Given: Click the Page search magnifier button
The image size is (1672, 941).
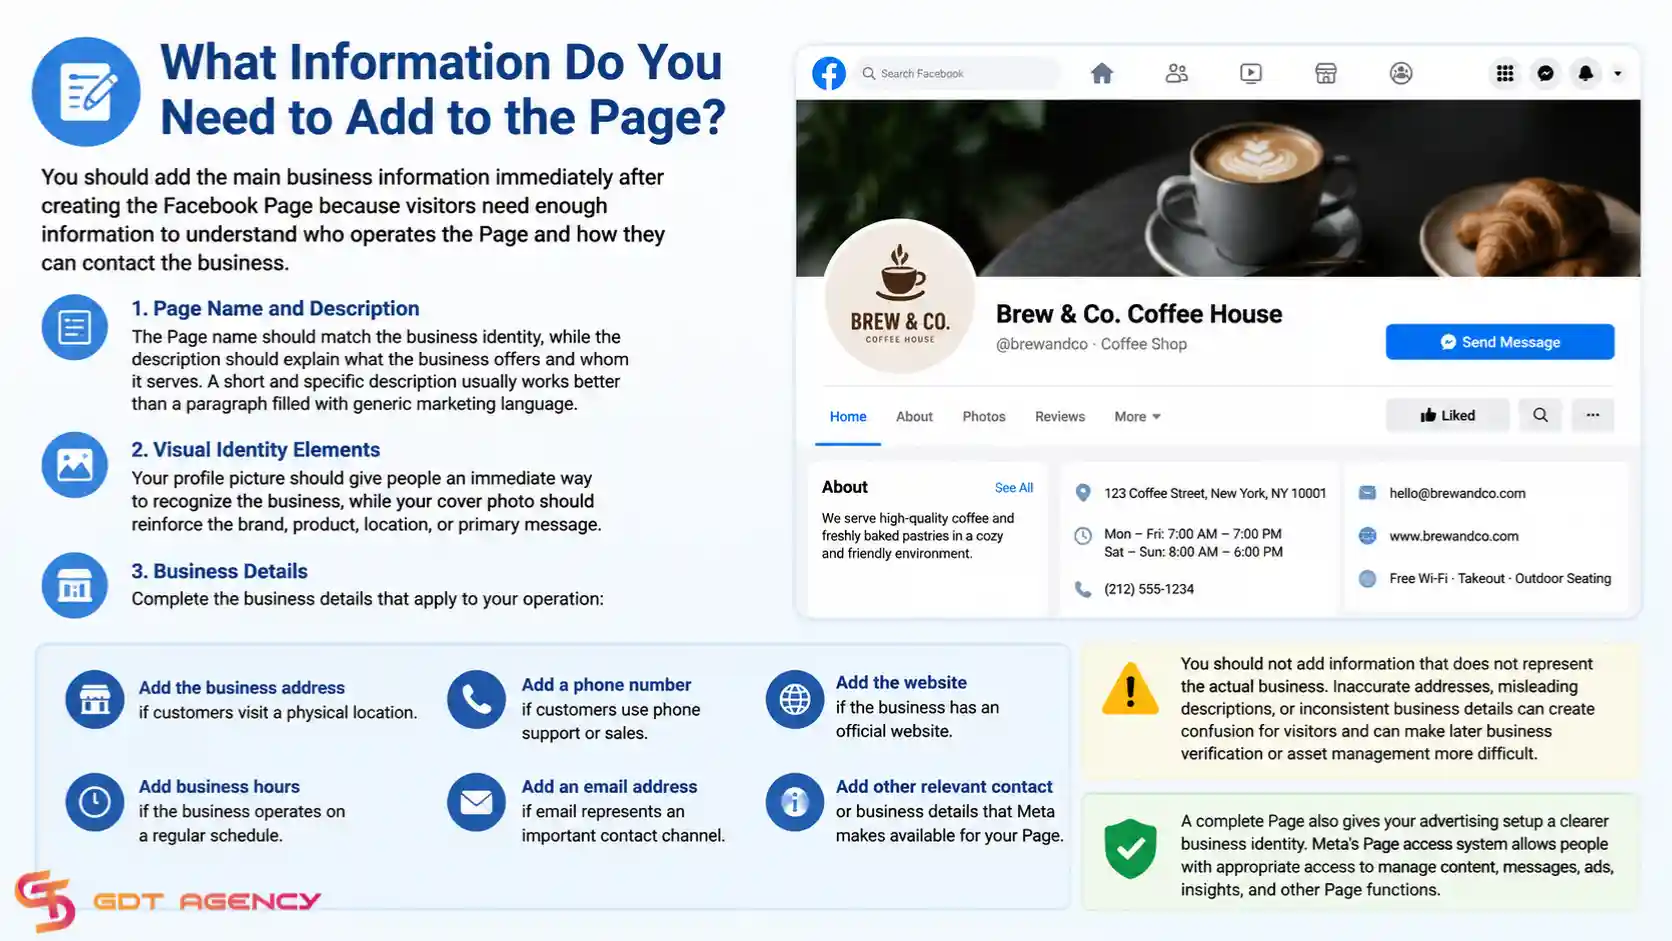Looking at the screenshot, I should (x=1540, y=415).
